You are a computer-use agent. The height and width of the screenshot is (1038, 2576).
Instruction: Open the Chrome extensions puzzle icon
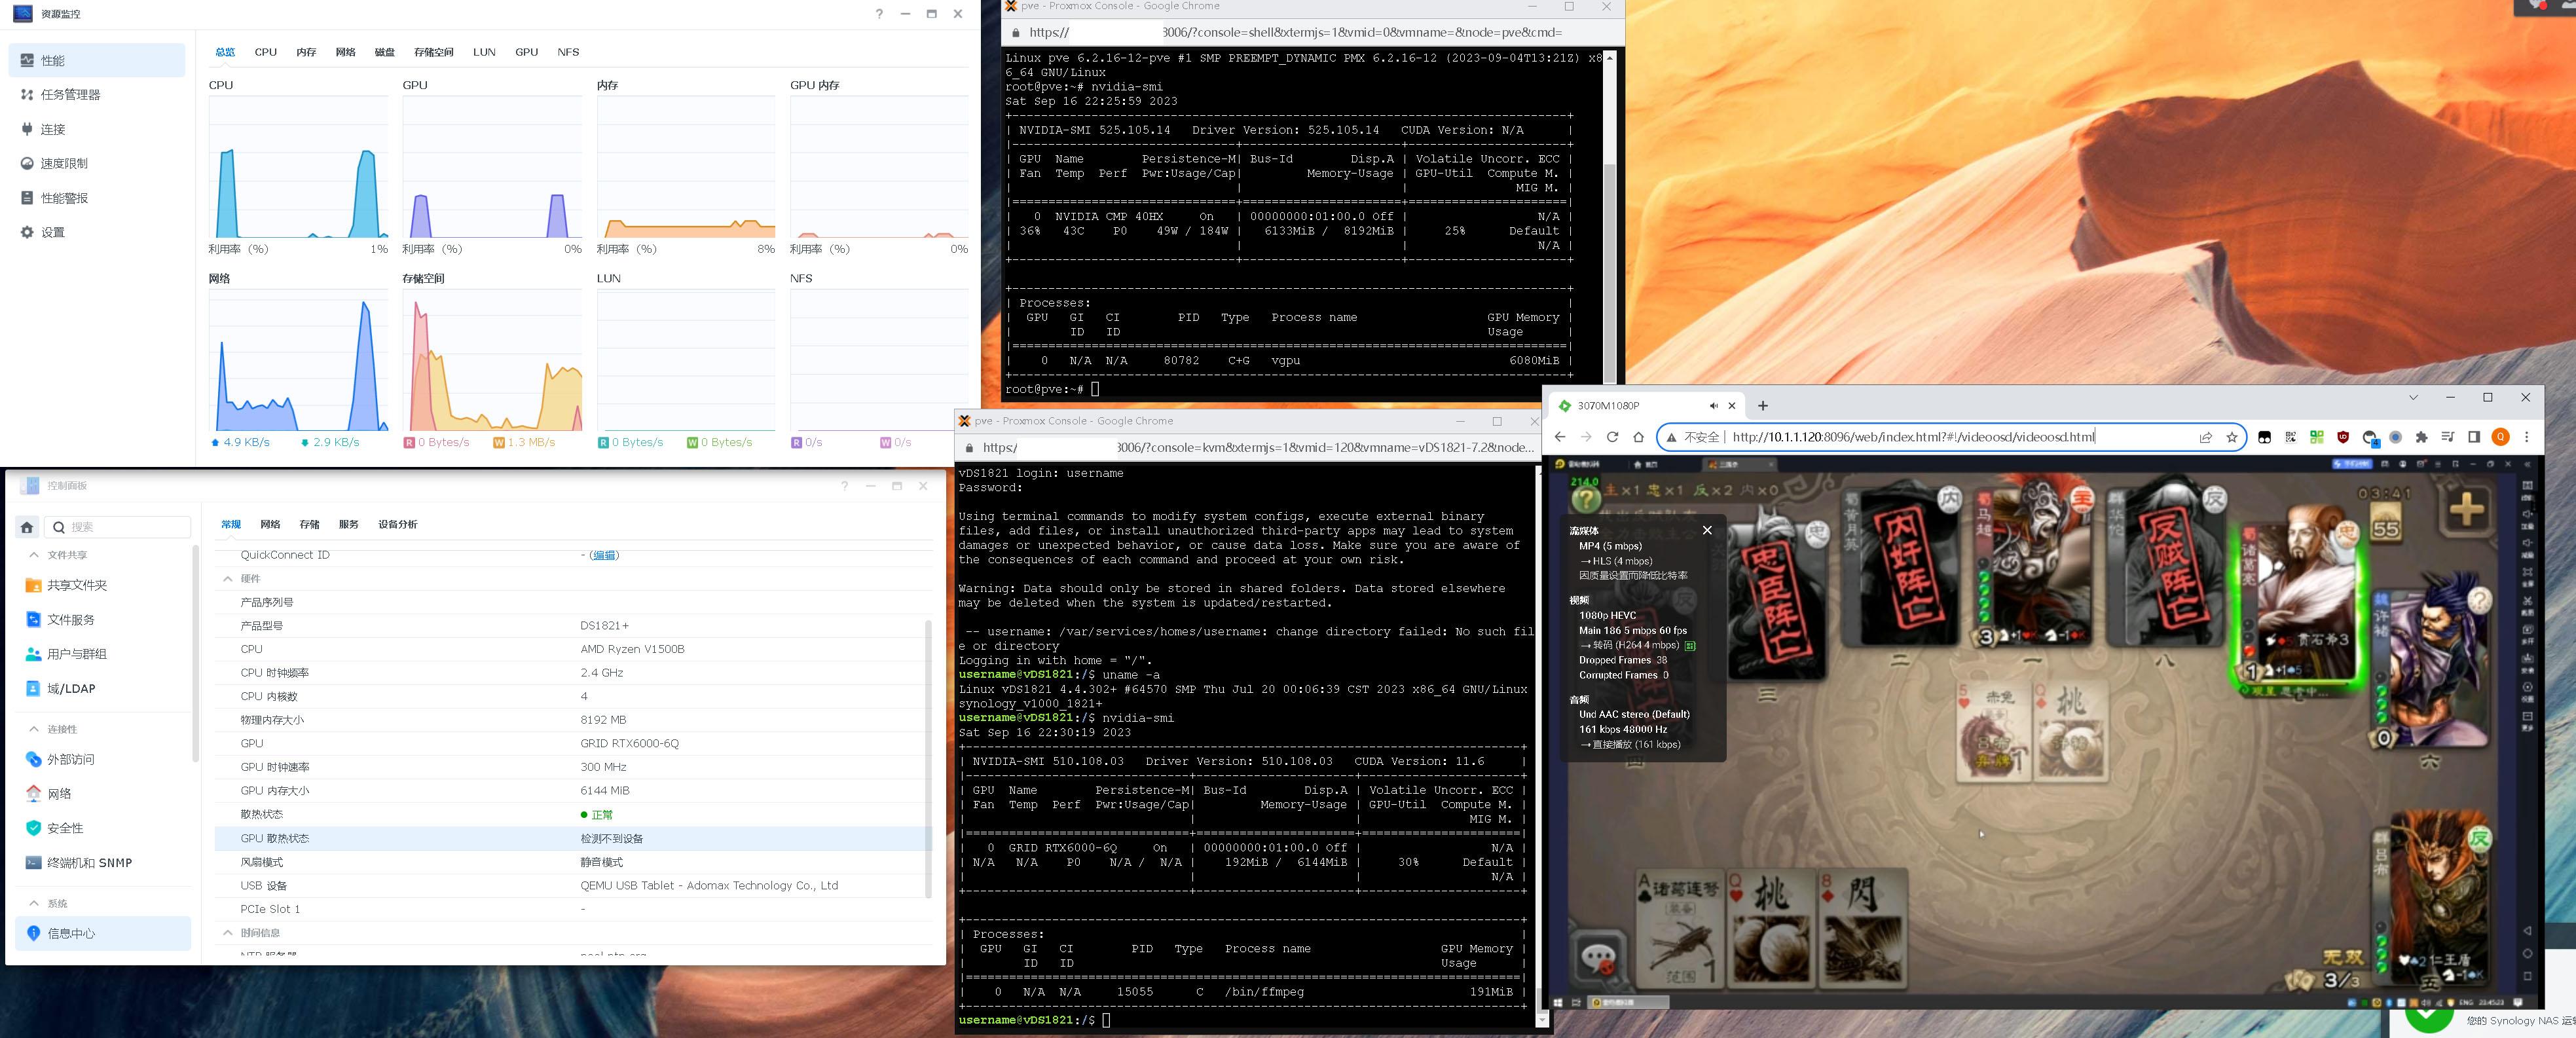[2421, 437]
